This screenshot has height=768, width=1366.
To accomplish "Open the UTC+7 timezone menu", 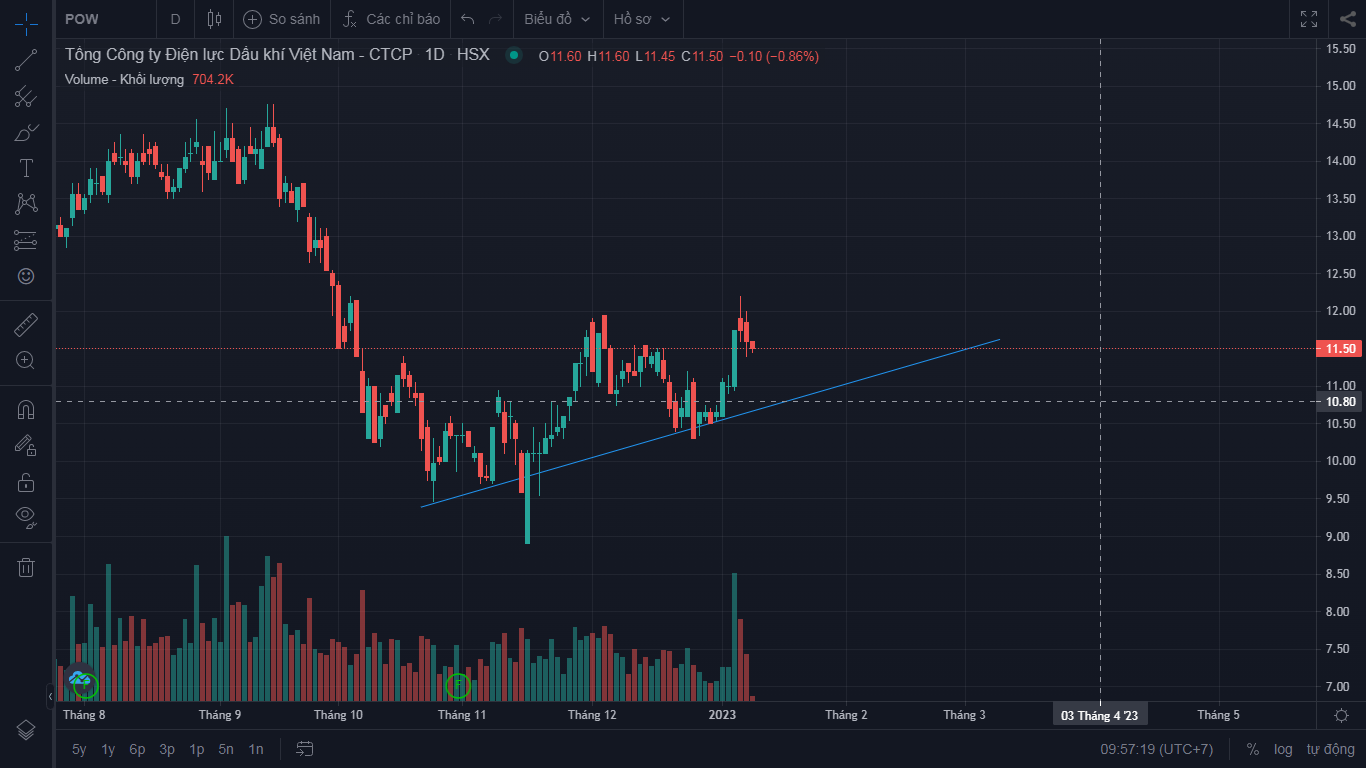I will (1157, 749).
